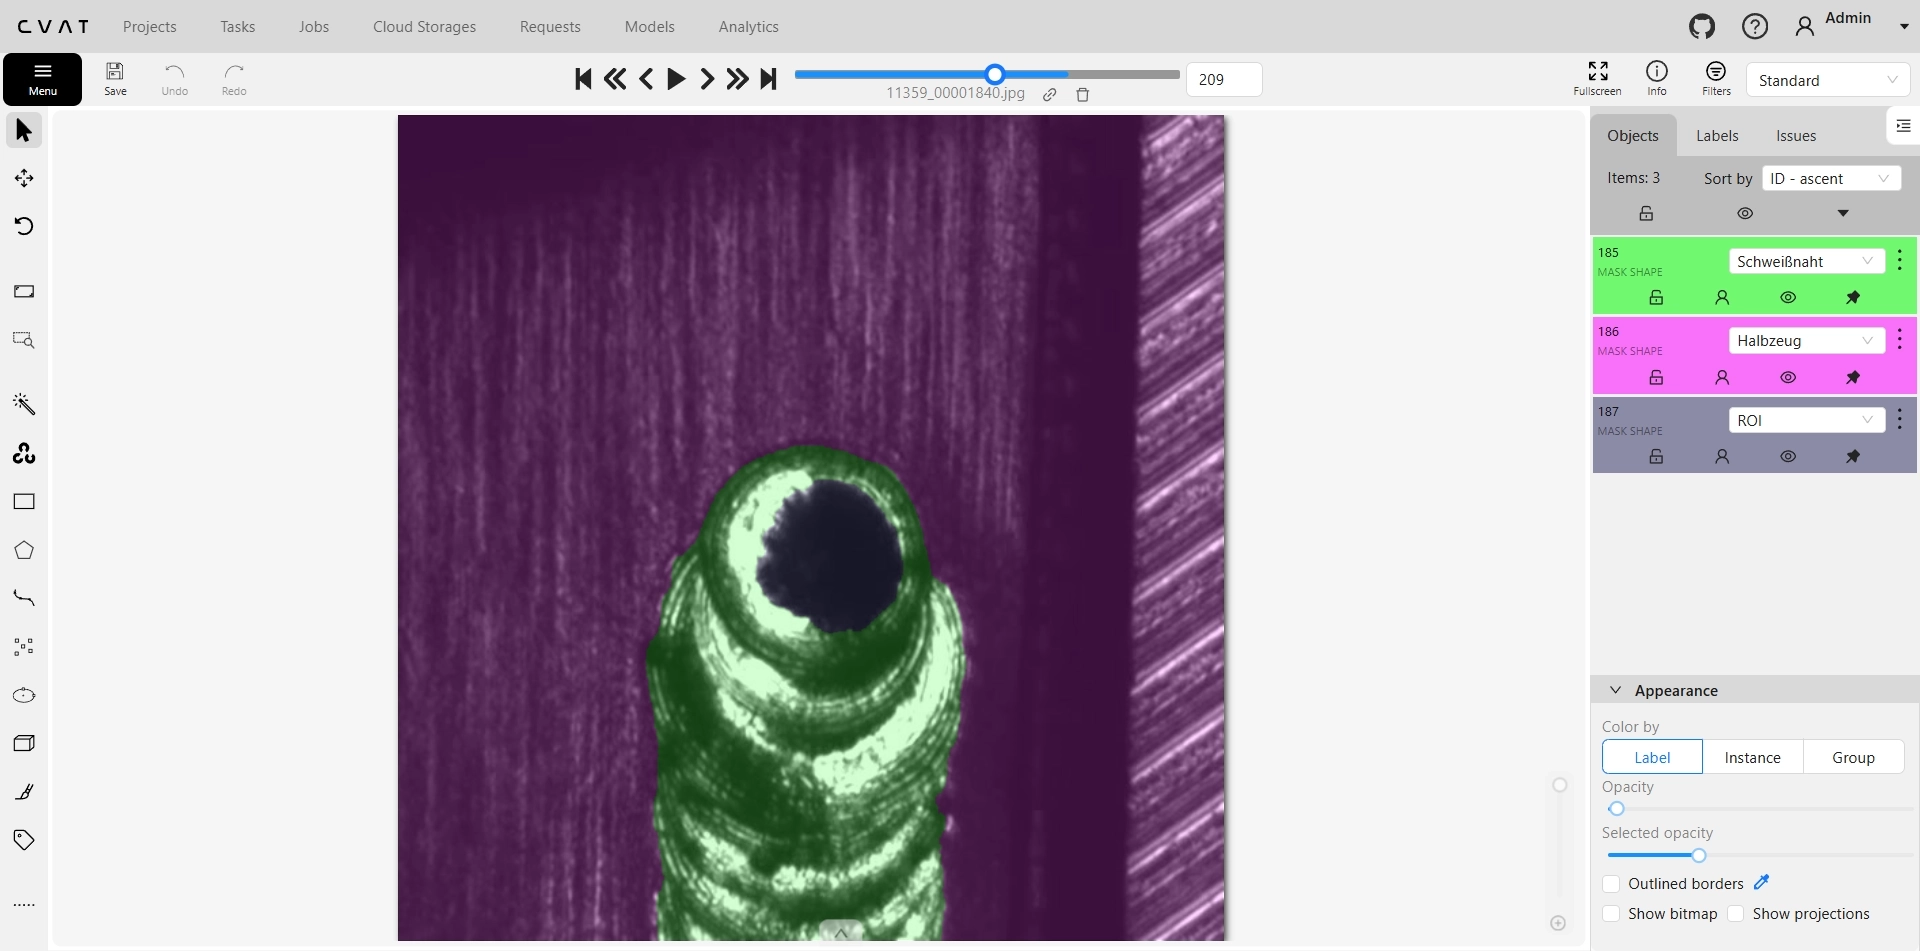Change the Sort by ID-ascent order

(1831, 177)
